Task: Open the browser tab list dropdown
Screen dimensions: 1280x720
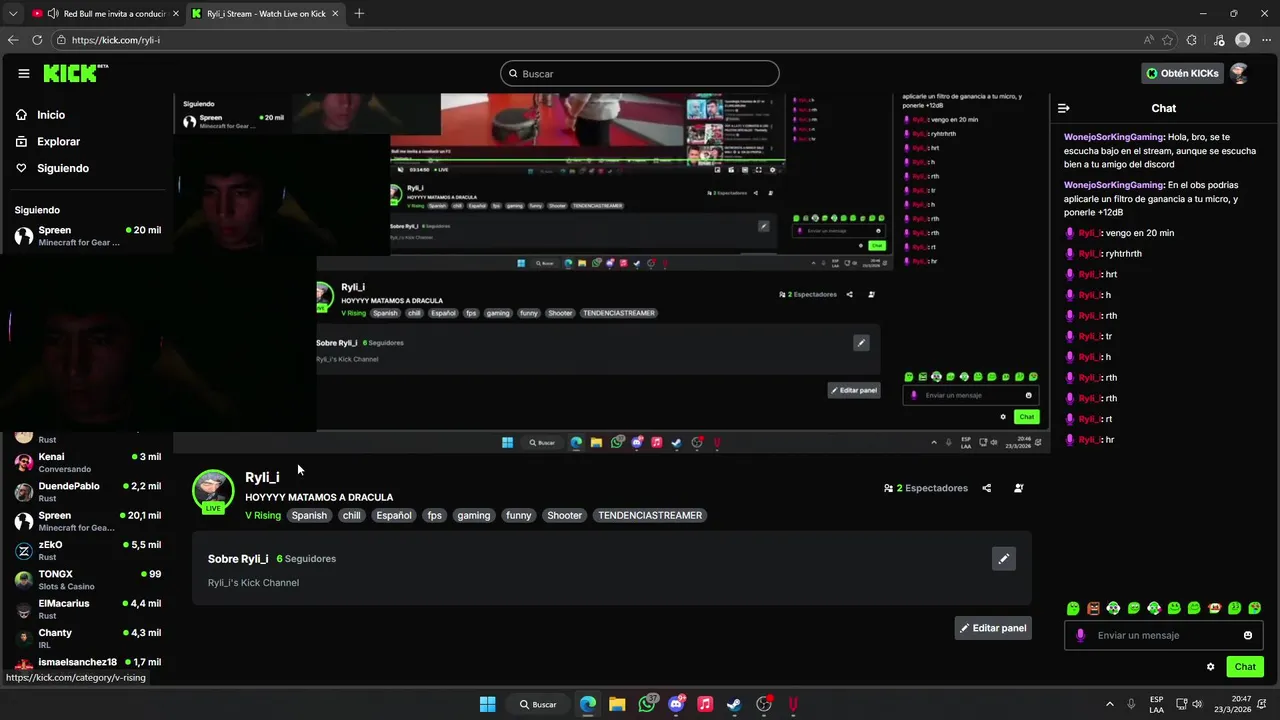Action: tap(13, 14)
